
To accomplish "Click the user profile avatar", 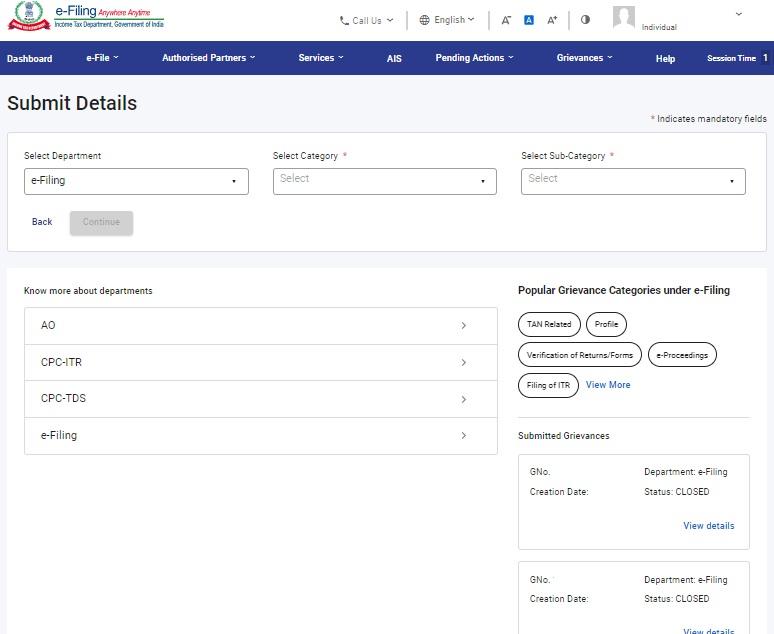I will (x=624, y=18).
